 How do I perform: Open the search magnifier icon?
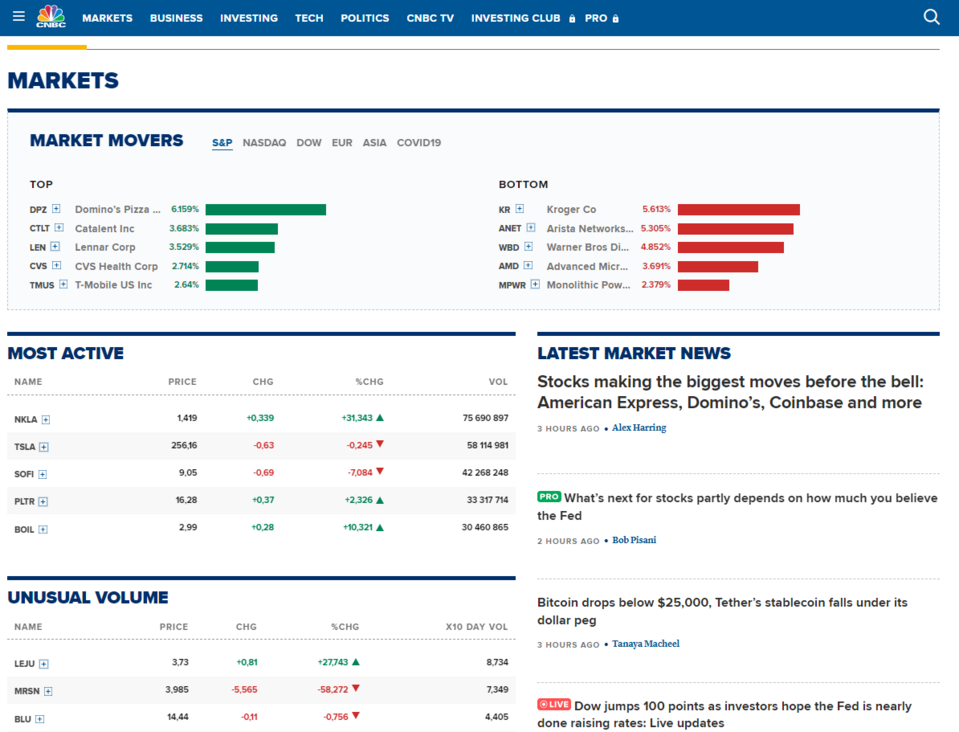pyautogui.click(x=931, y=17)
